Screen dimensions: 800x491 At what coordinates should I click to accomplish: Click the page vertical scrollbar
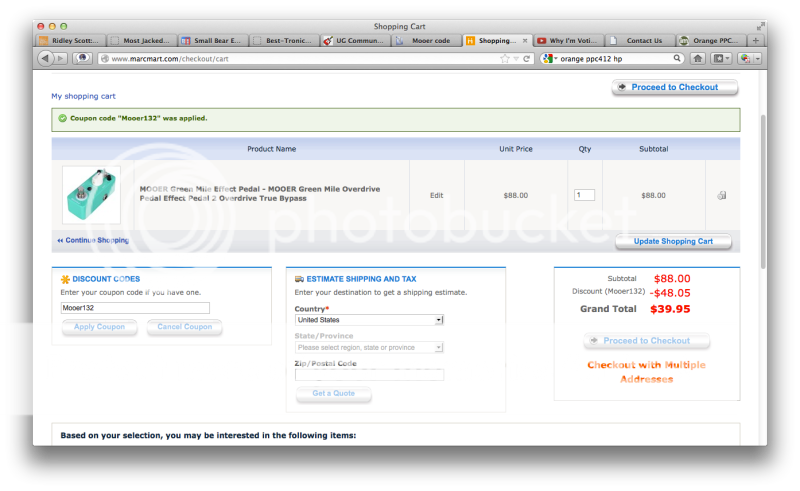763,191
